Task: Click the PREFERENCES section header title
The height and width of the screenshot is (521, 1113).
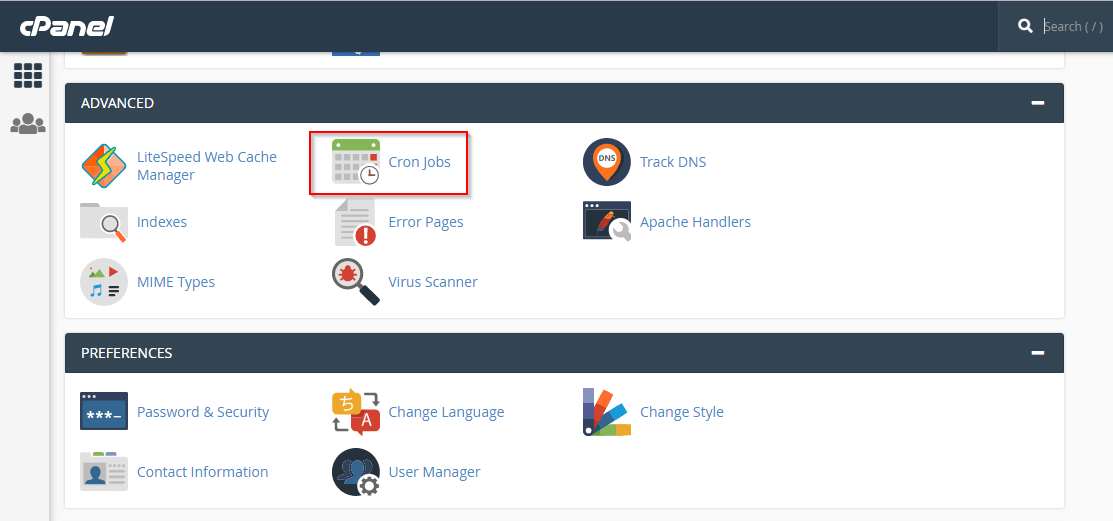Action: [x=126, y=353]
